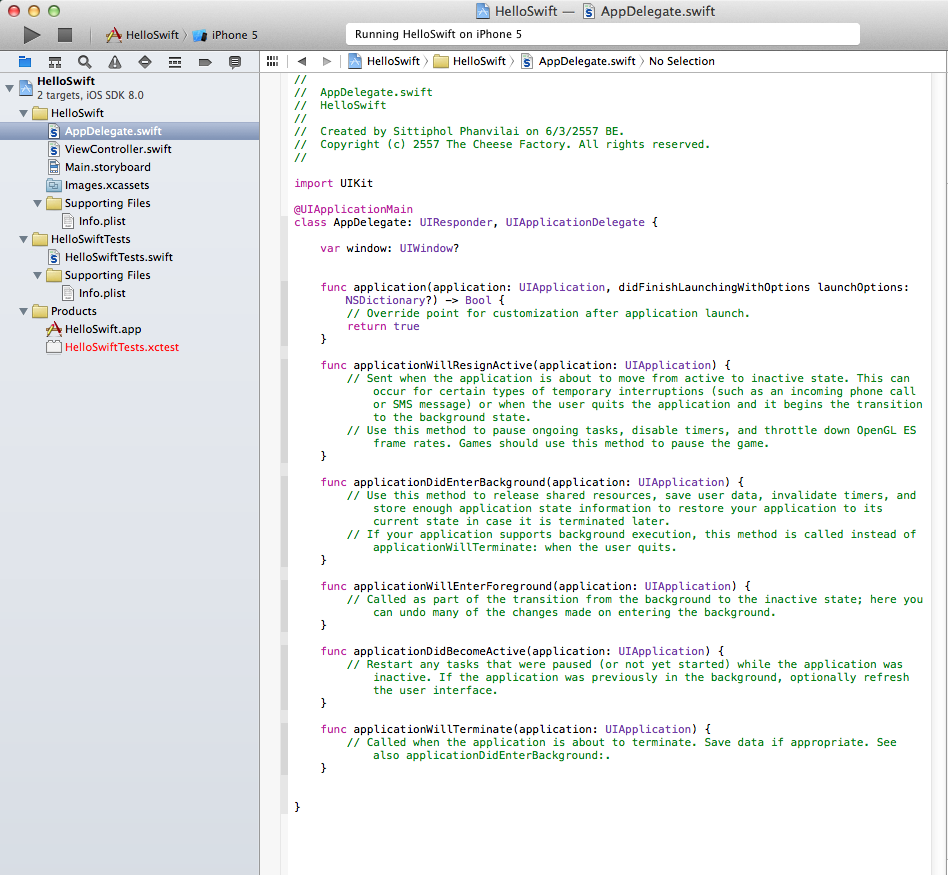This screenshot has width=948, height=875.
Task: Click the code folding ribbon beside applicationWillResignActive
Action: click(x=284, y=411)
